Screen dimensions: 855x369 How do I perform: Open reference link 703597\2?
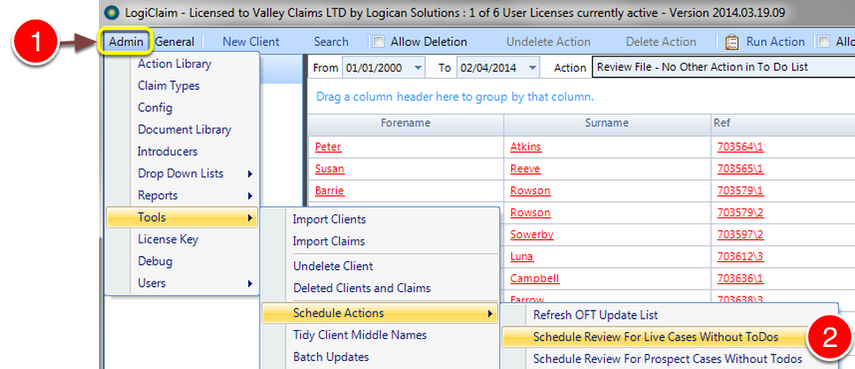click(x=740, y=234)
